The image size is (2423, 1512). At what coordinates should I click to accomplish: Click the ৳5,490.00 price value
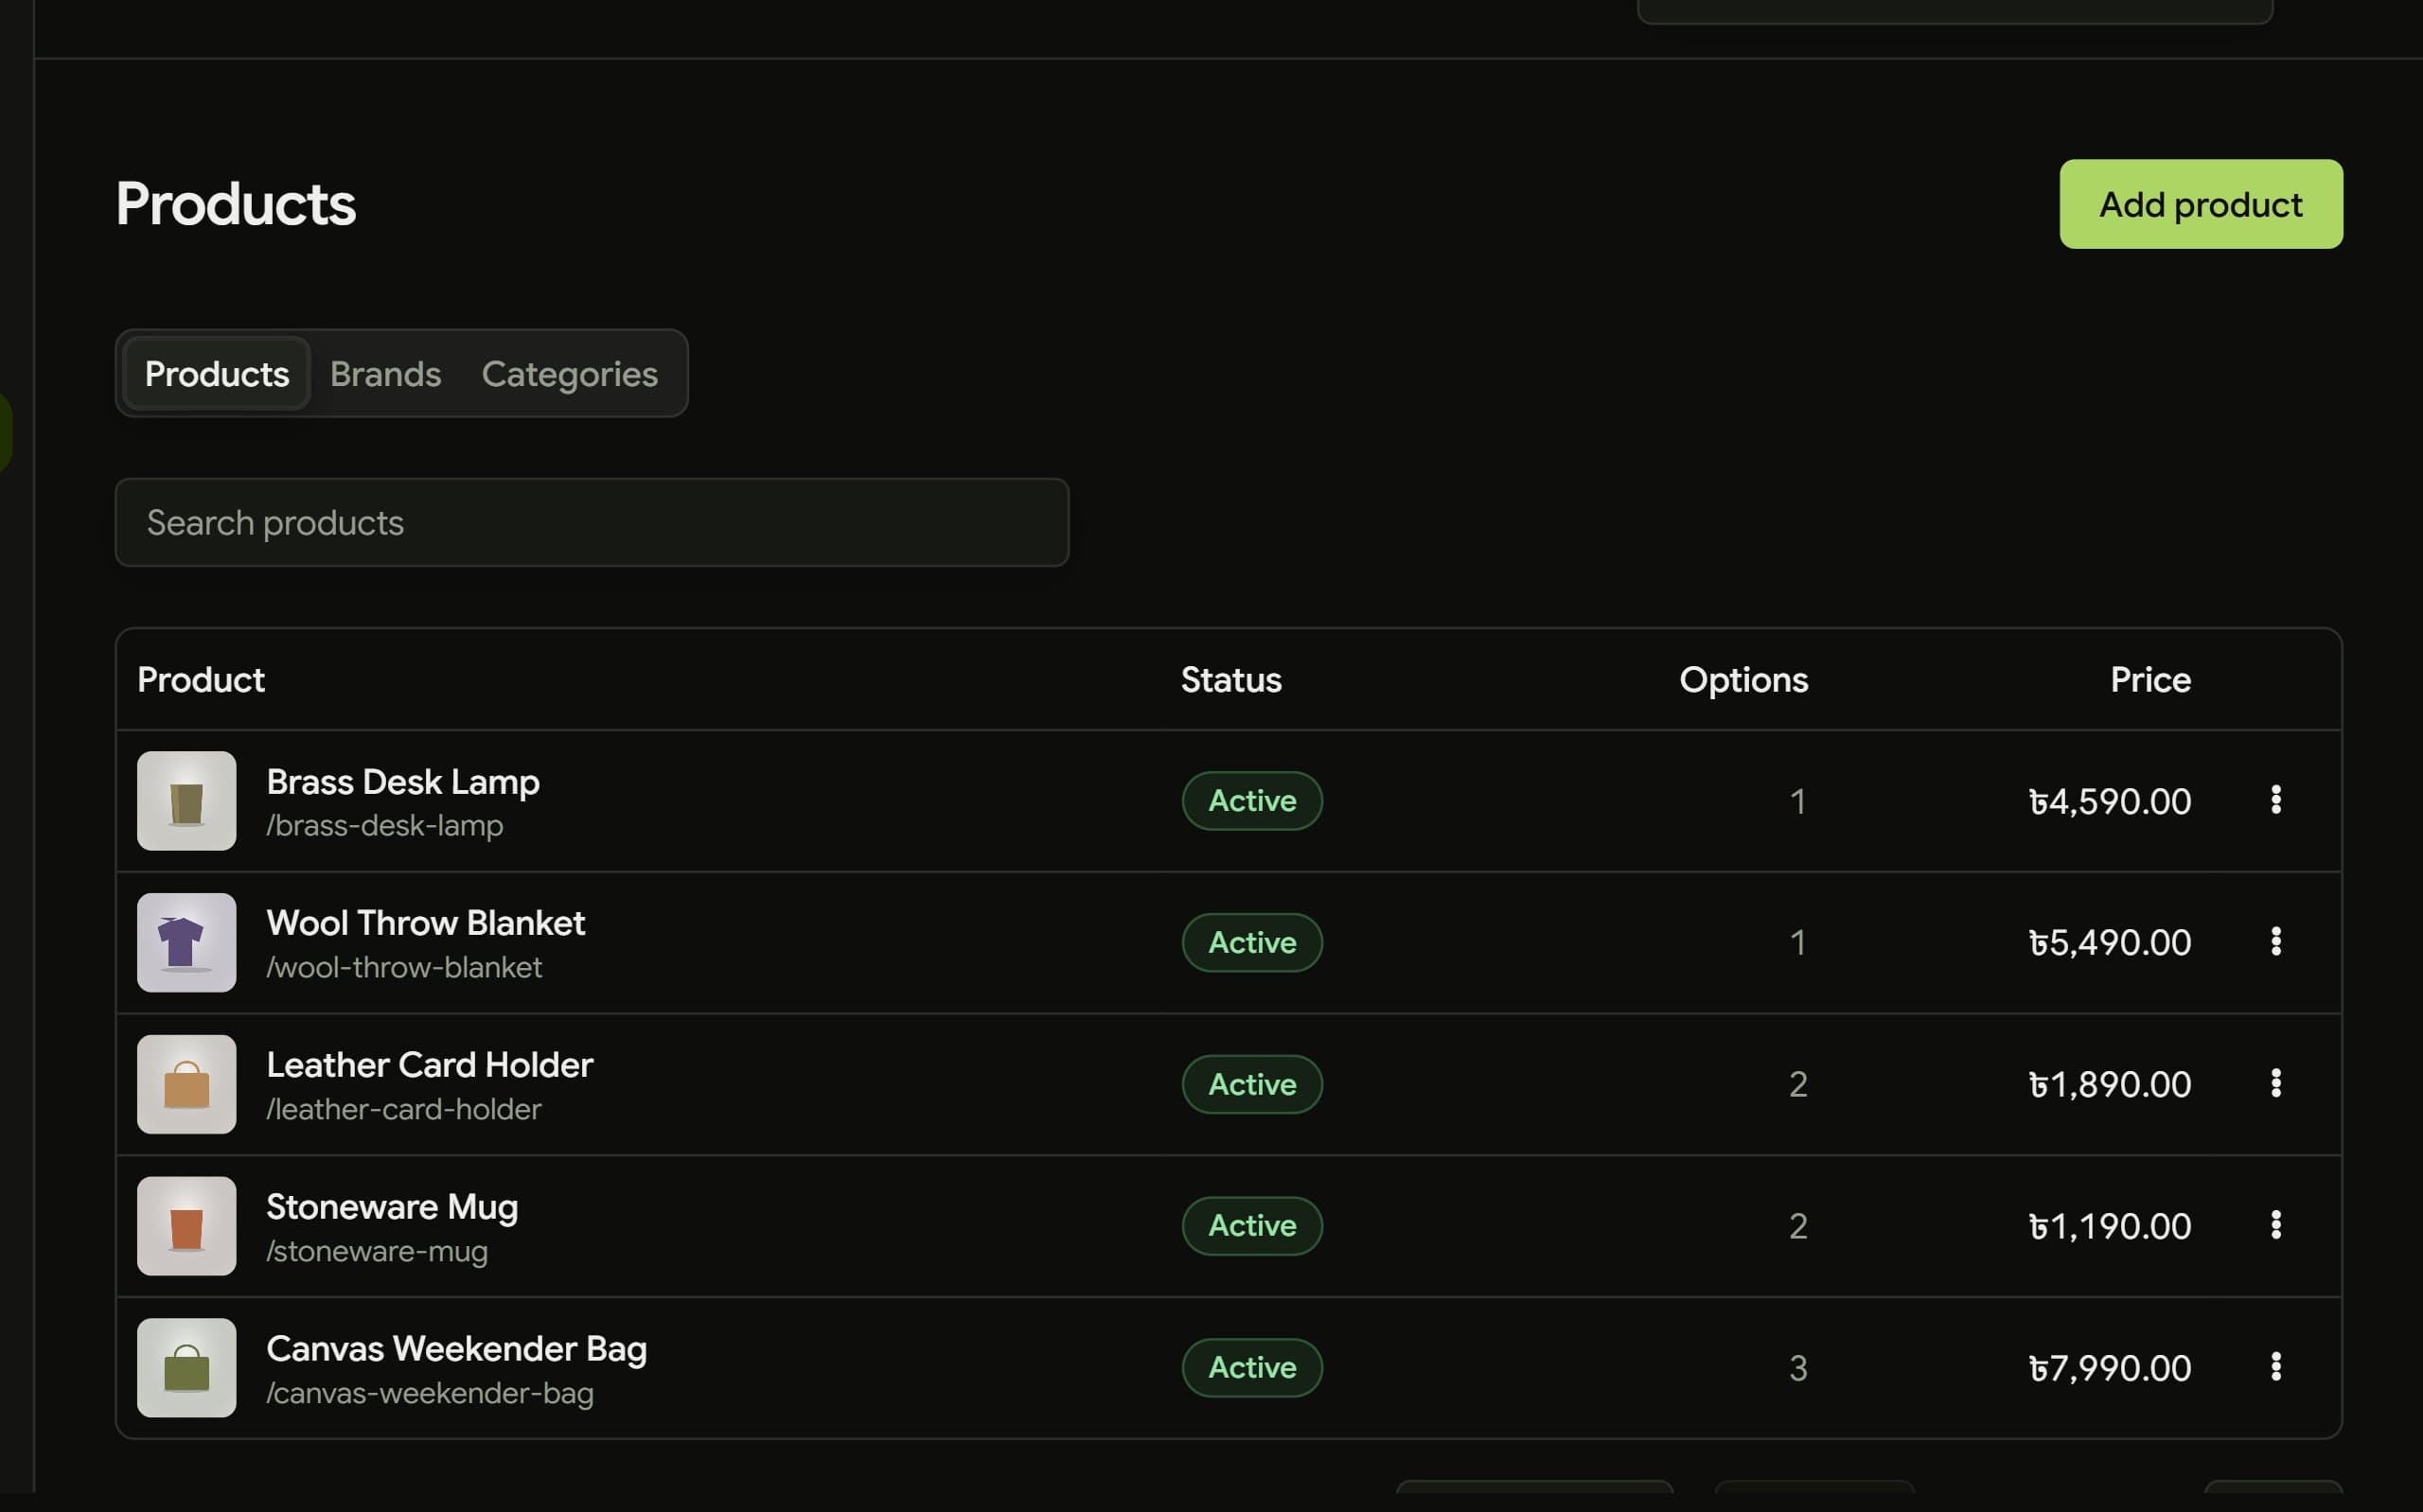[2109, 943]
